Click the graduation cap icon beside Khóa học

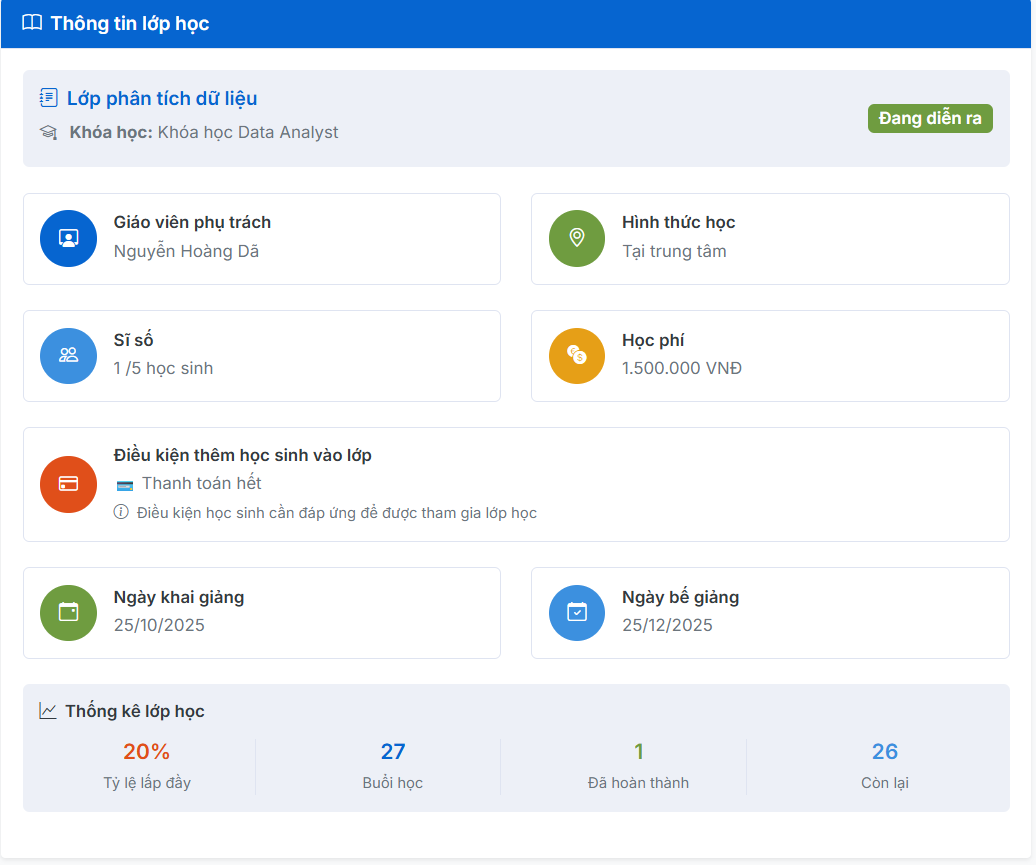coord(48,132)
